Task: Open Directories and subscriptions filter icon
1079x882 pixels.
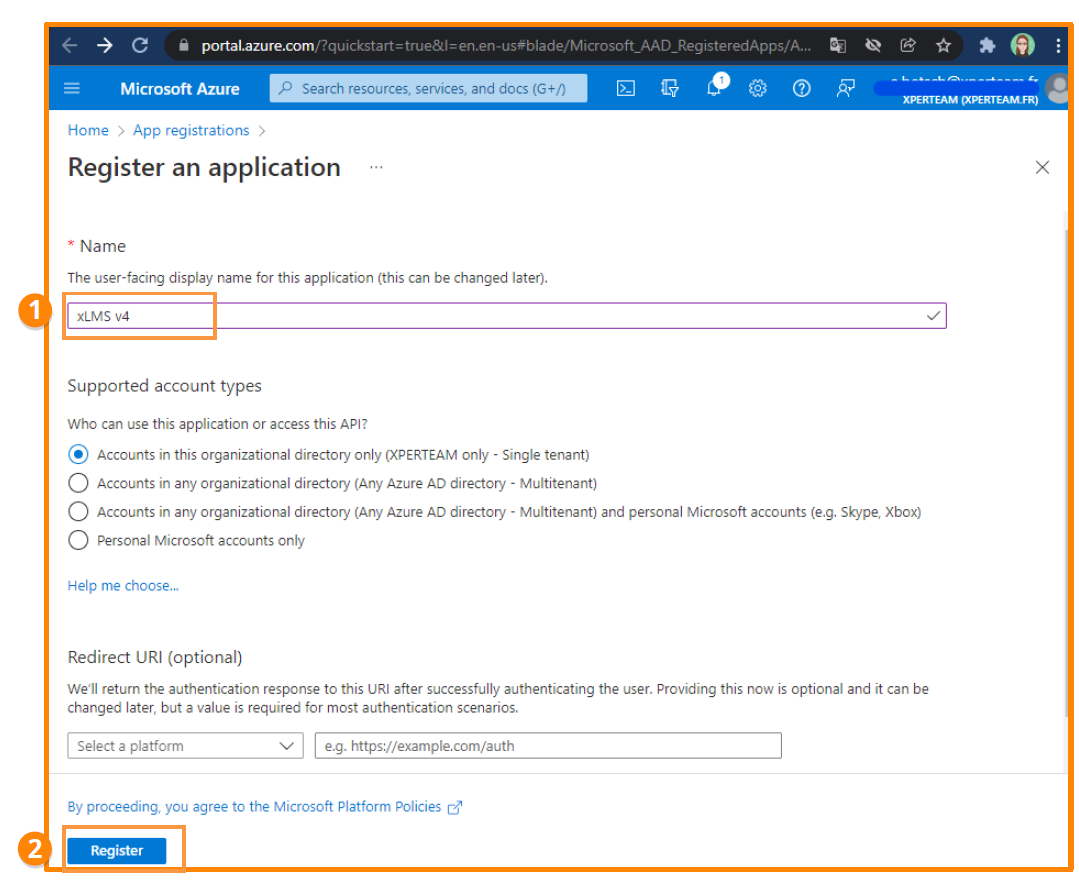Action: [x=670, y=88]
